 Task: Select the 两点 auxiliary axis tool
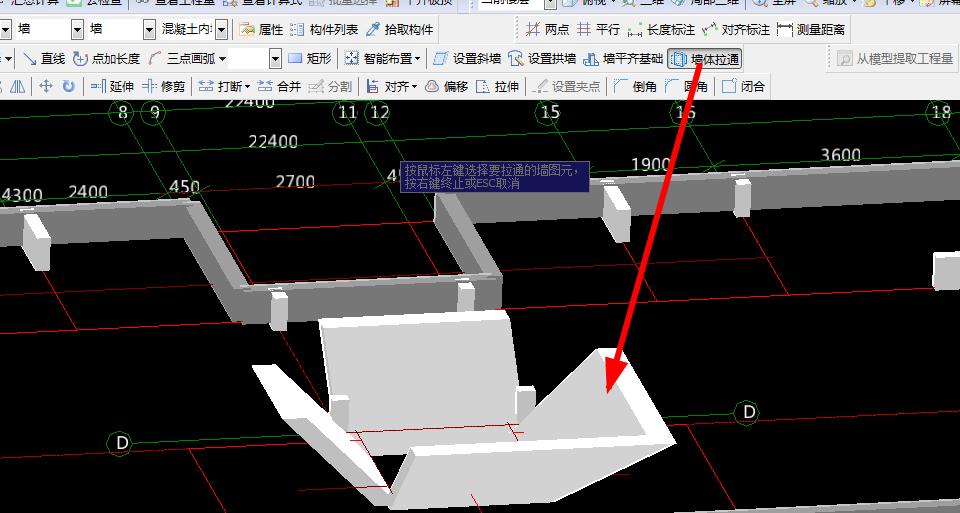tap(547, 29)
